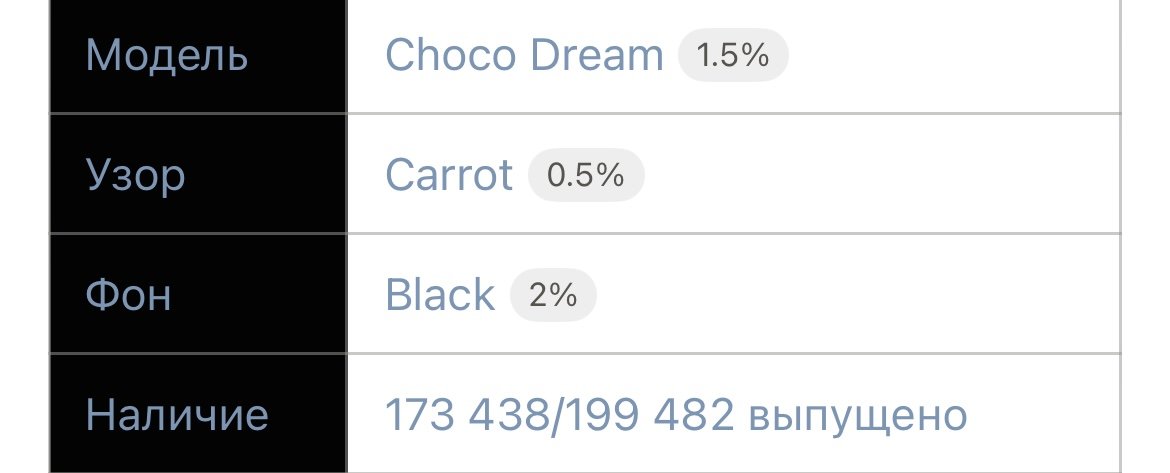Click blank space in the Choco Dream row
The height and width of the screenshot is (473, 1170).
point(955,55)
